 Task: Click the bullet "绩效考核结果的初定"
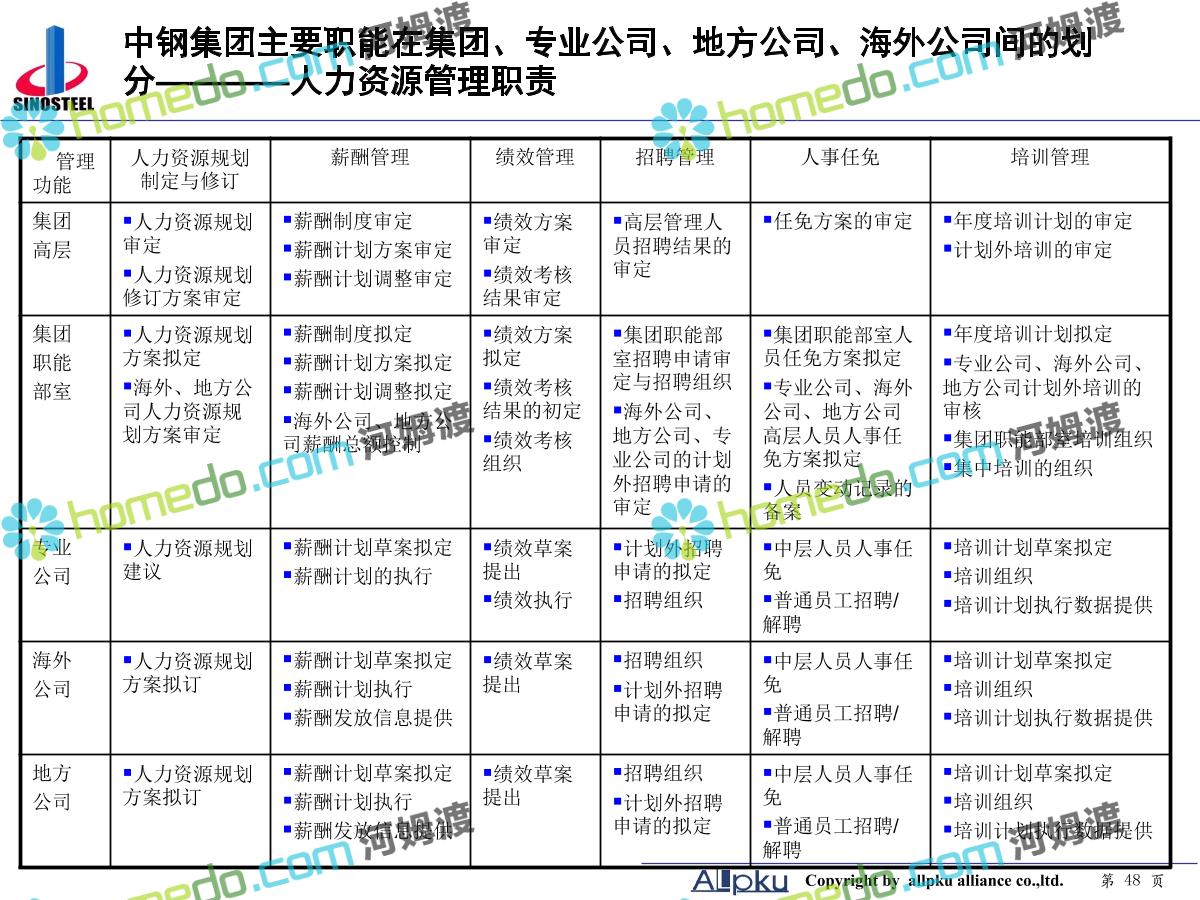coord(532,399)
